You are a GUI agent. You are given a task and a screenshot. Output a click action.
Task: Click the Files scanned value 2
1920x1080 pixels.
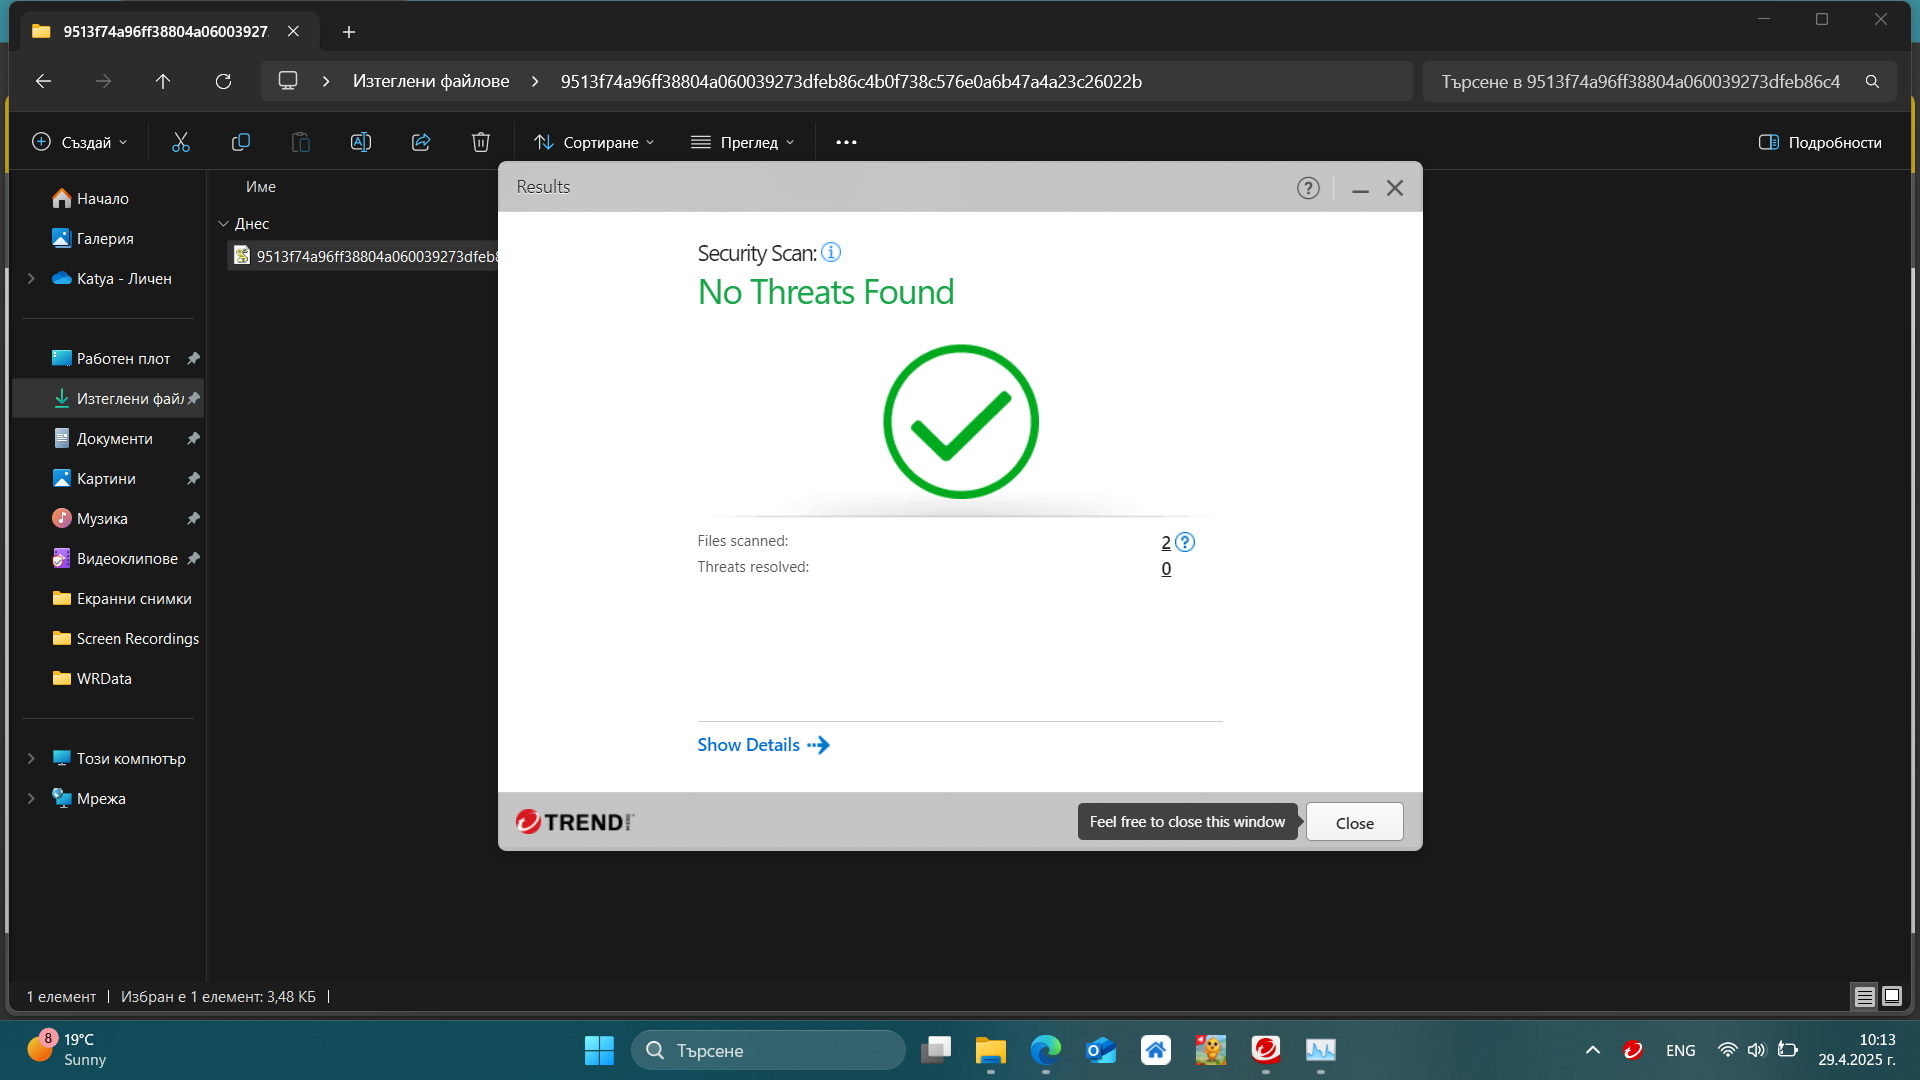coord(1166,542)
